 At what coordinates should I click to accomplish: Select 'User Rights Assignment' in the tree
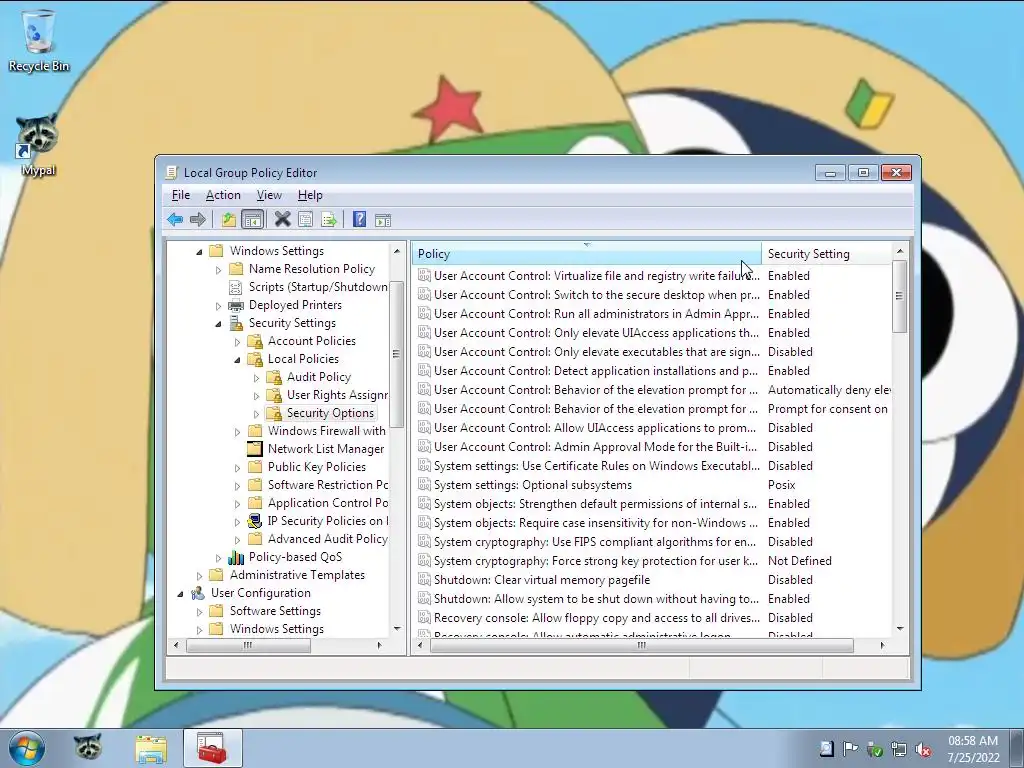(x=337, y=395)
